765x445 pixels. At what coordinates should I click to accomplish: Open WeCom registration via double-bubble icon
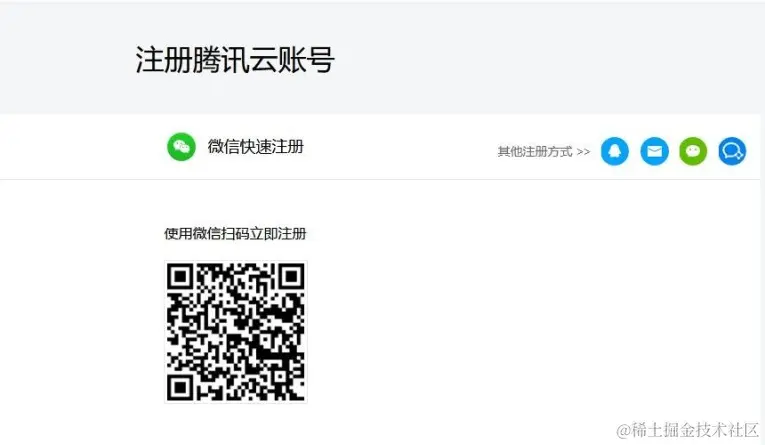coord(732,151)
